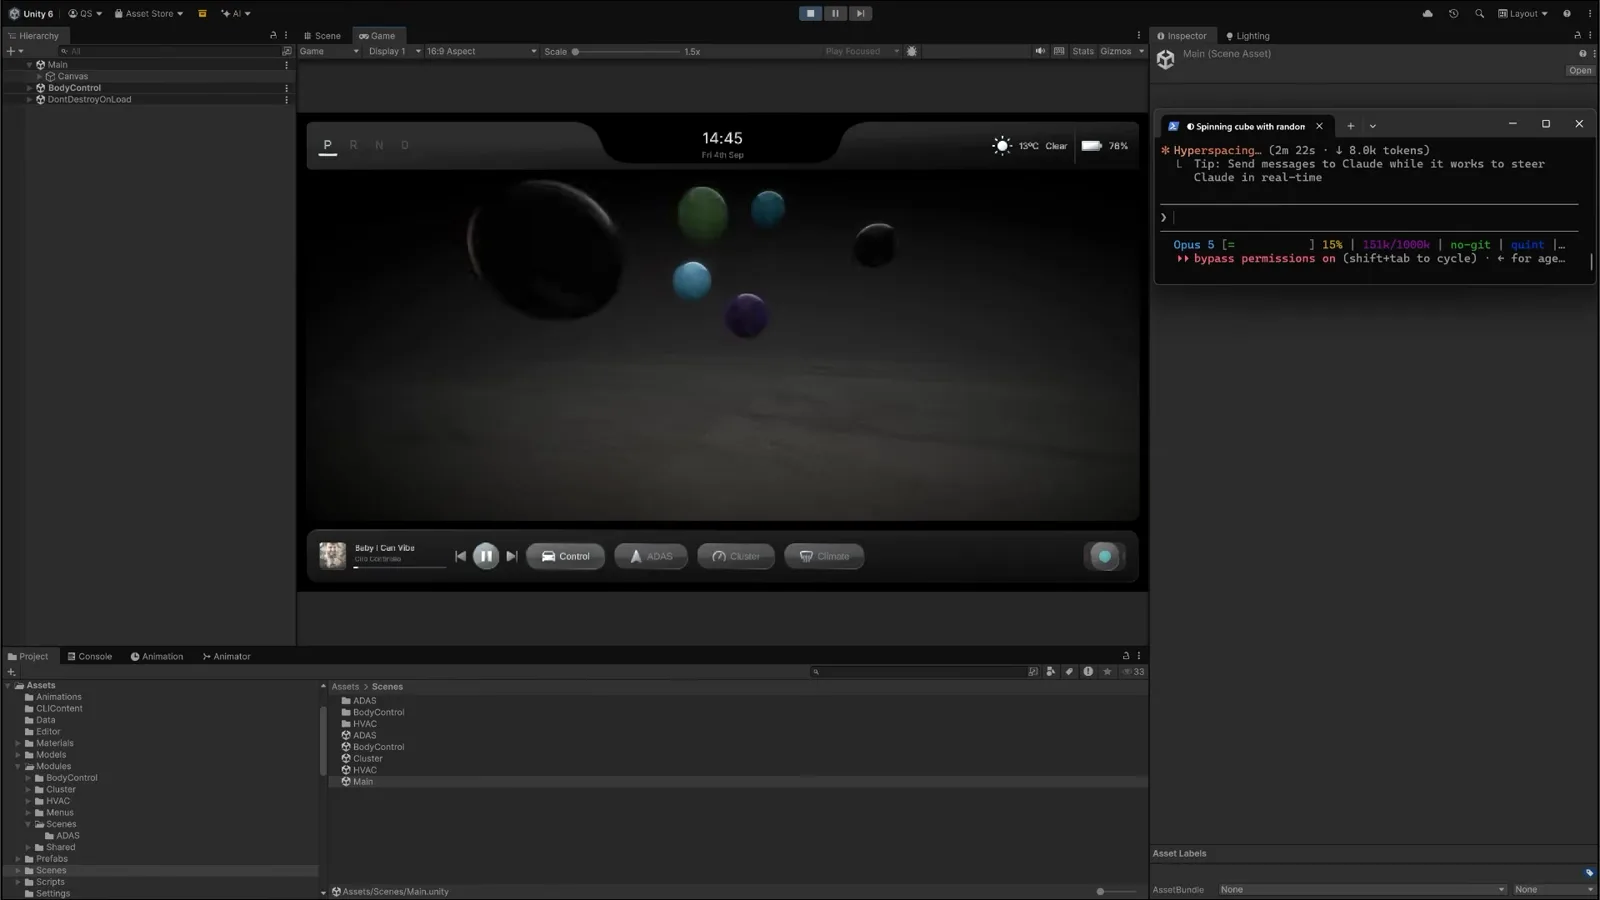Expand the BodyControl scene in Hierarchy

tap(29, 88)
